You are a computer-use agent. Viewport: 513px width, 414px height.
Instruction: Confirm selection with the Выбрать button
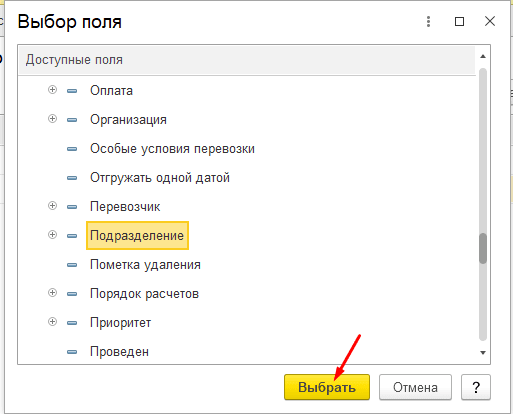click(327, 387)
